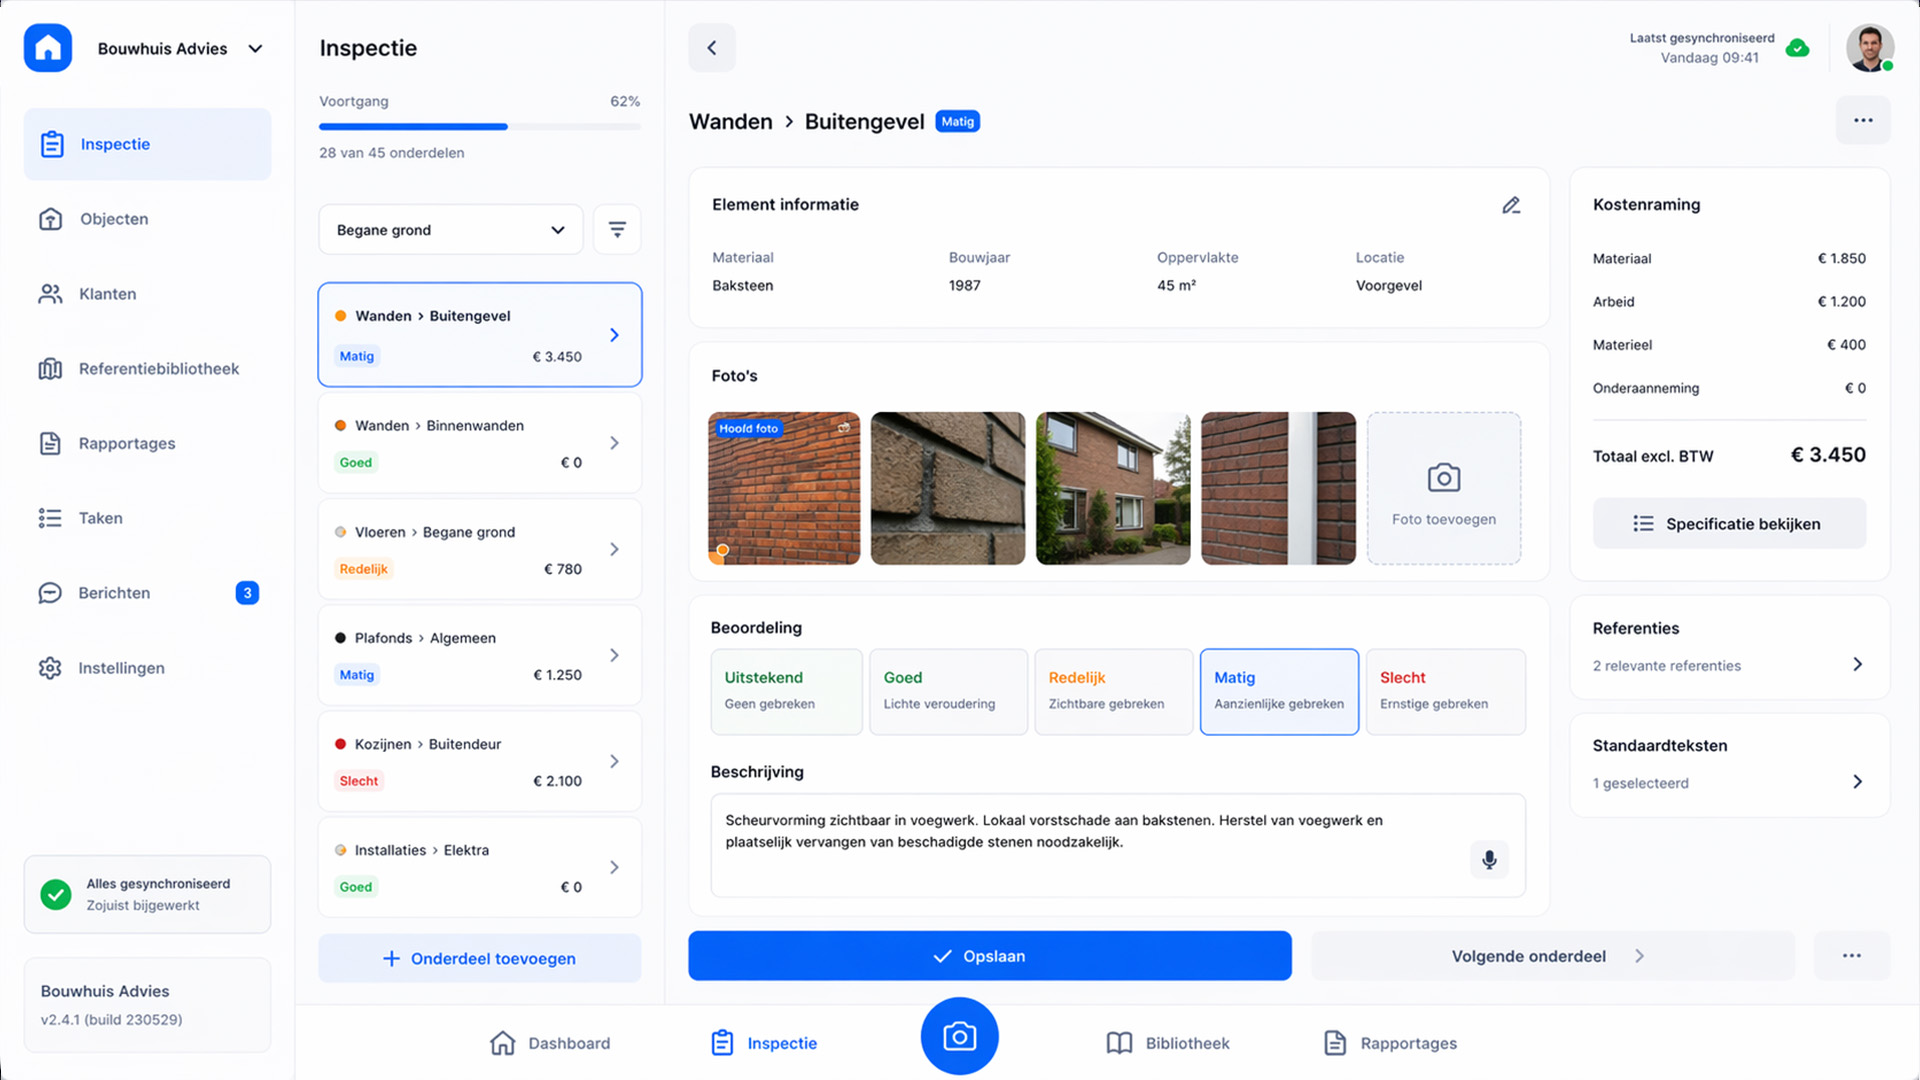Select the Redelijk rating option
The height and width of the screenshot is (1080, 1920).
[1113, 692]
